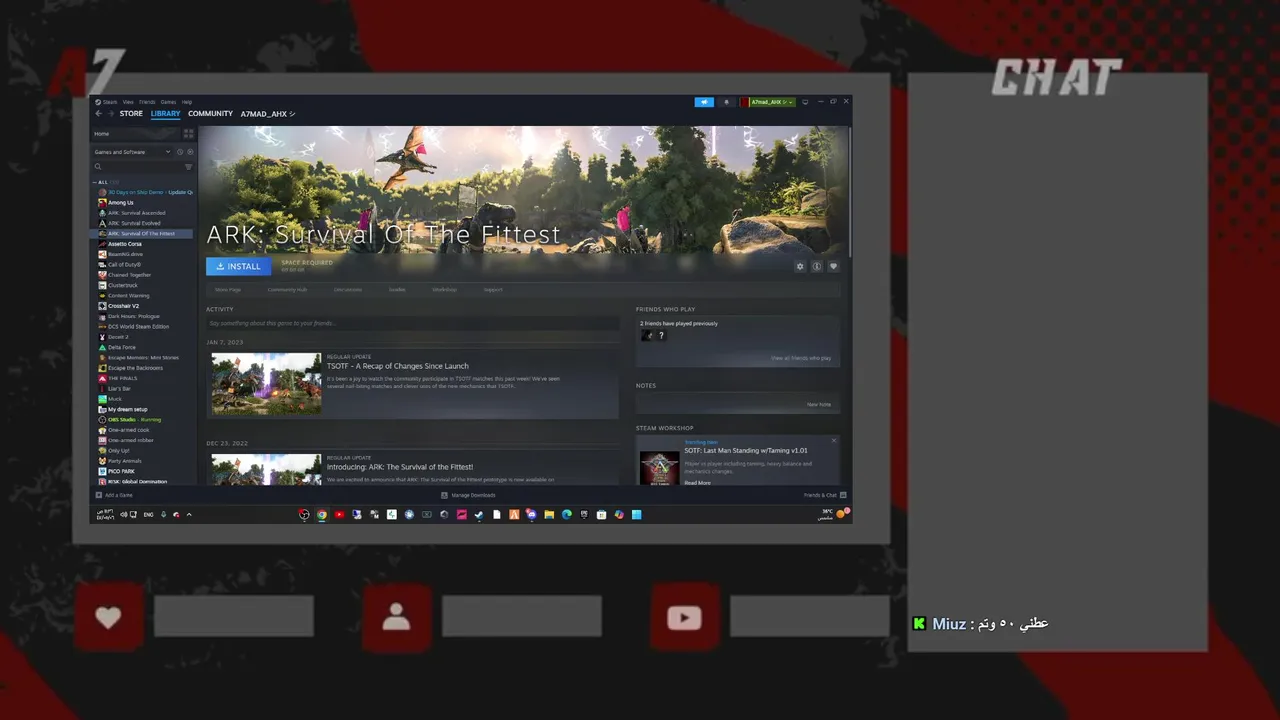Open advanced filter options icon
The width and height of the screenshot is (1280, 720).
[x=188, y=167]
